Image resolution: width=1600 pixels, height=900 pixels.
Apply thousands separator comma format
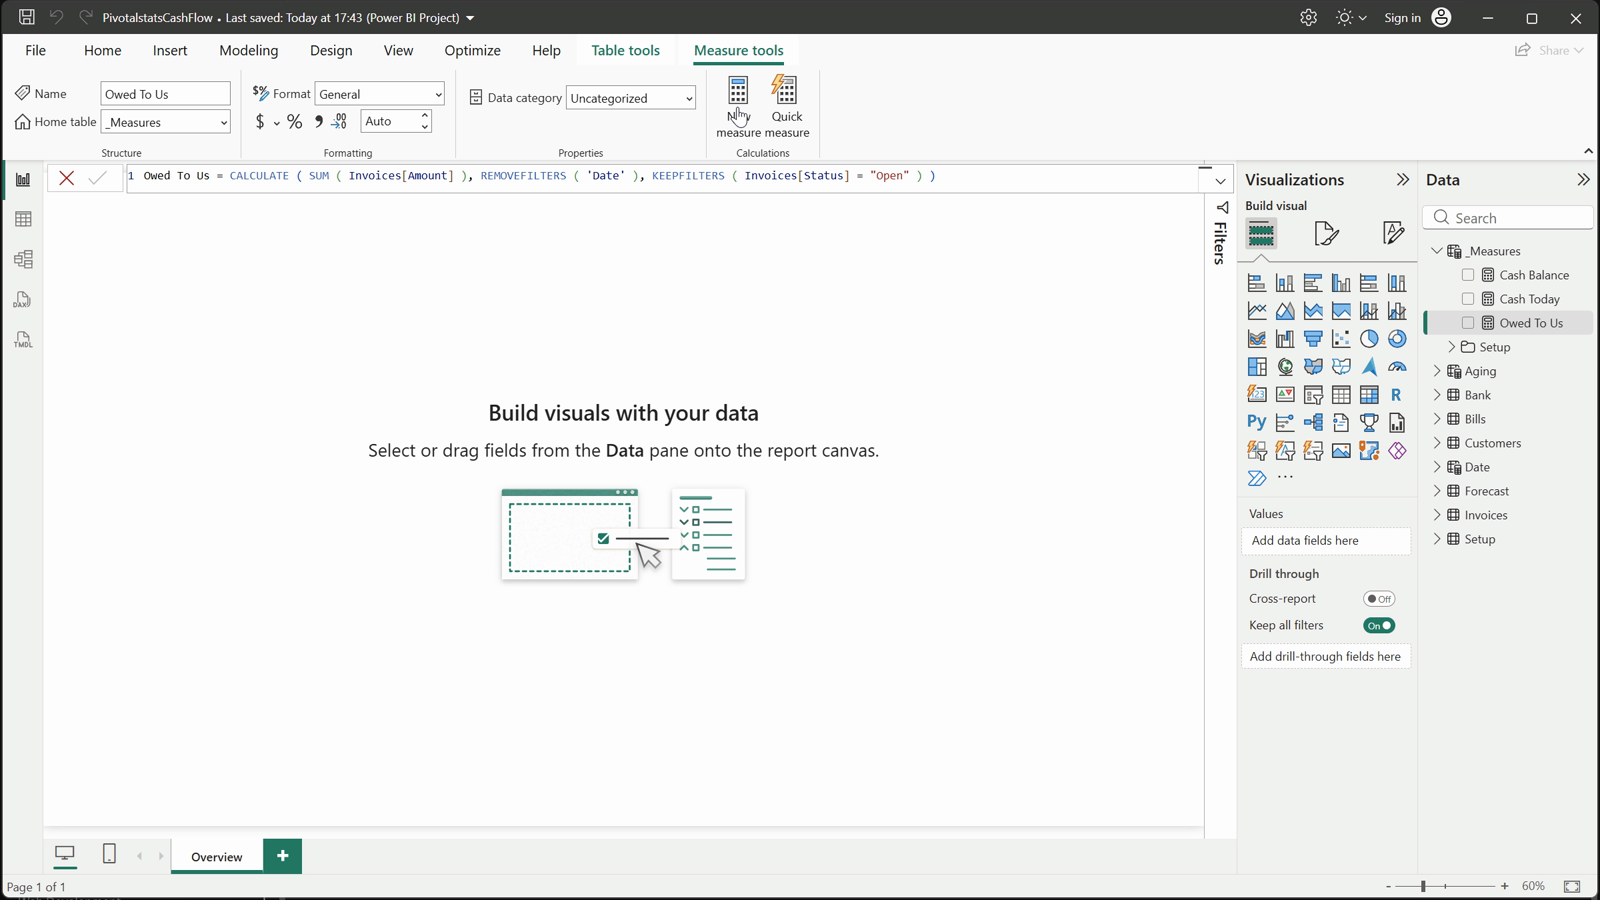318,122
